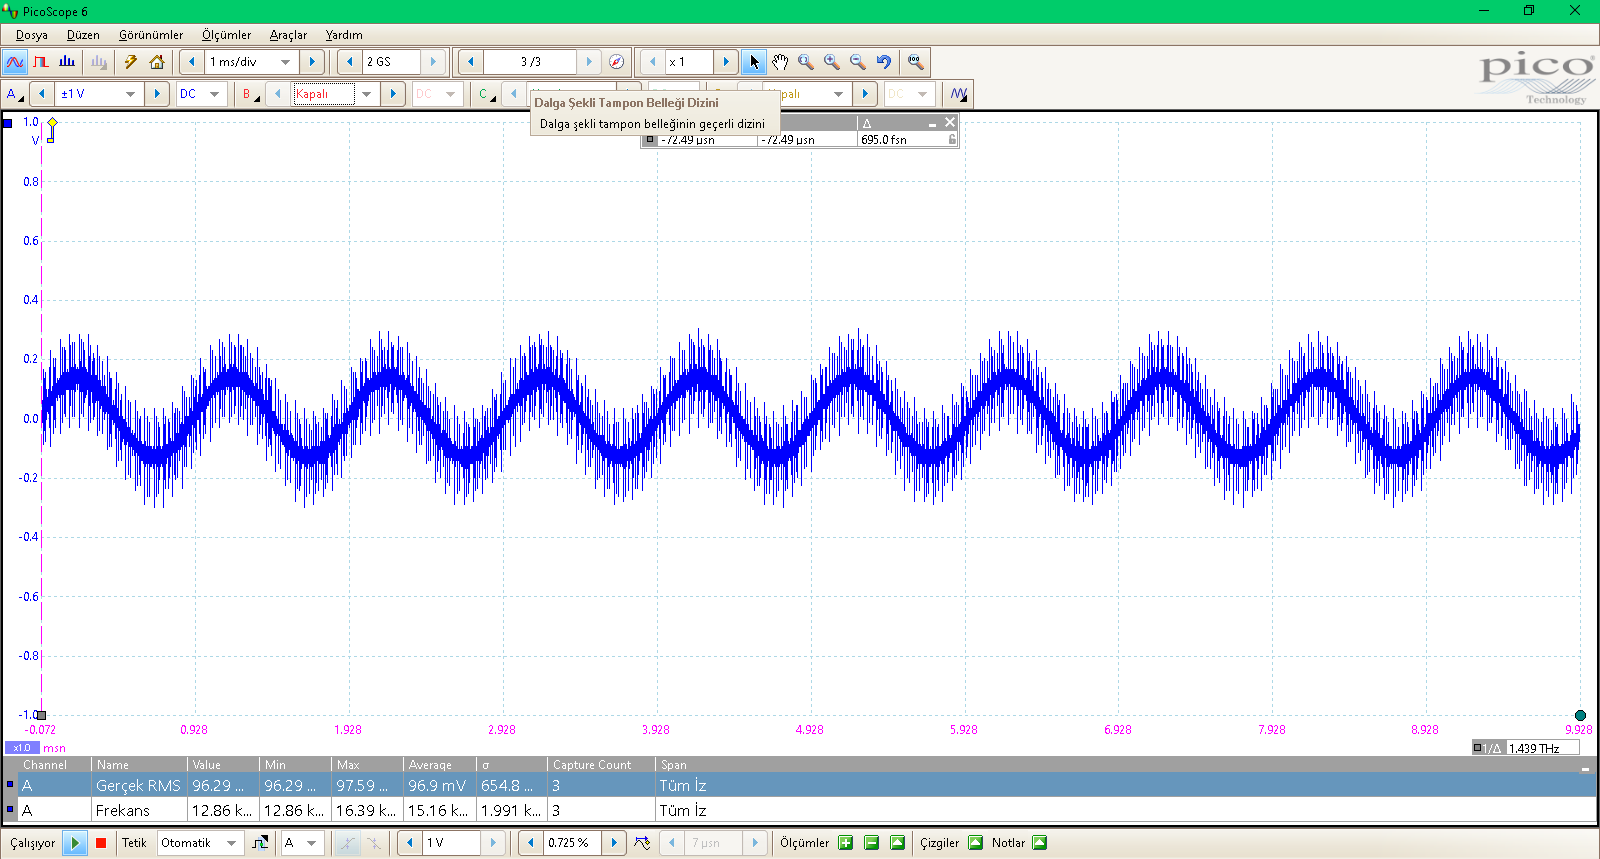Open the Yardım menu
Viewport: 1600px width, 859px height.
[x=344, y=35]
